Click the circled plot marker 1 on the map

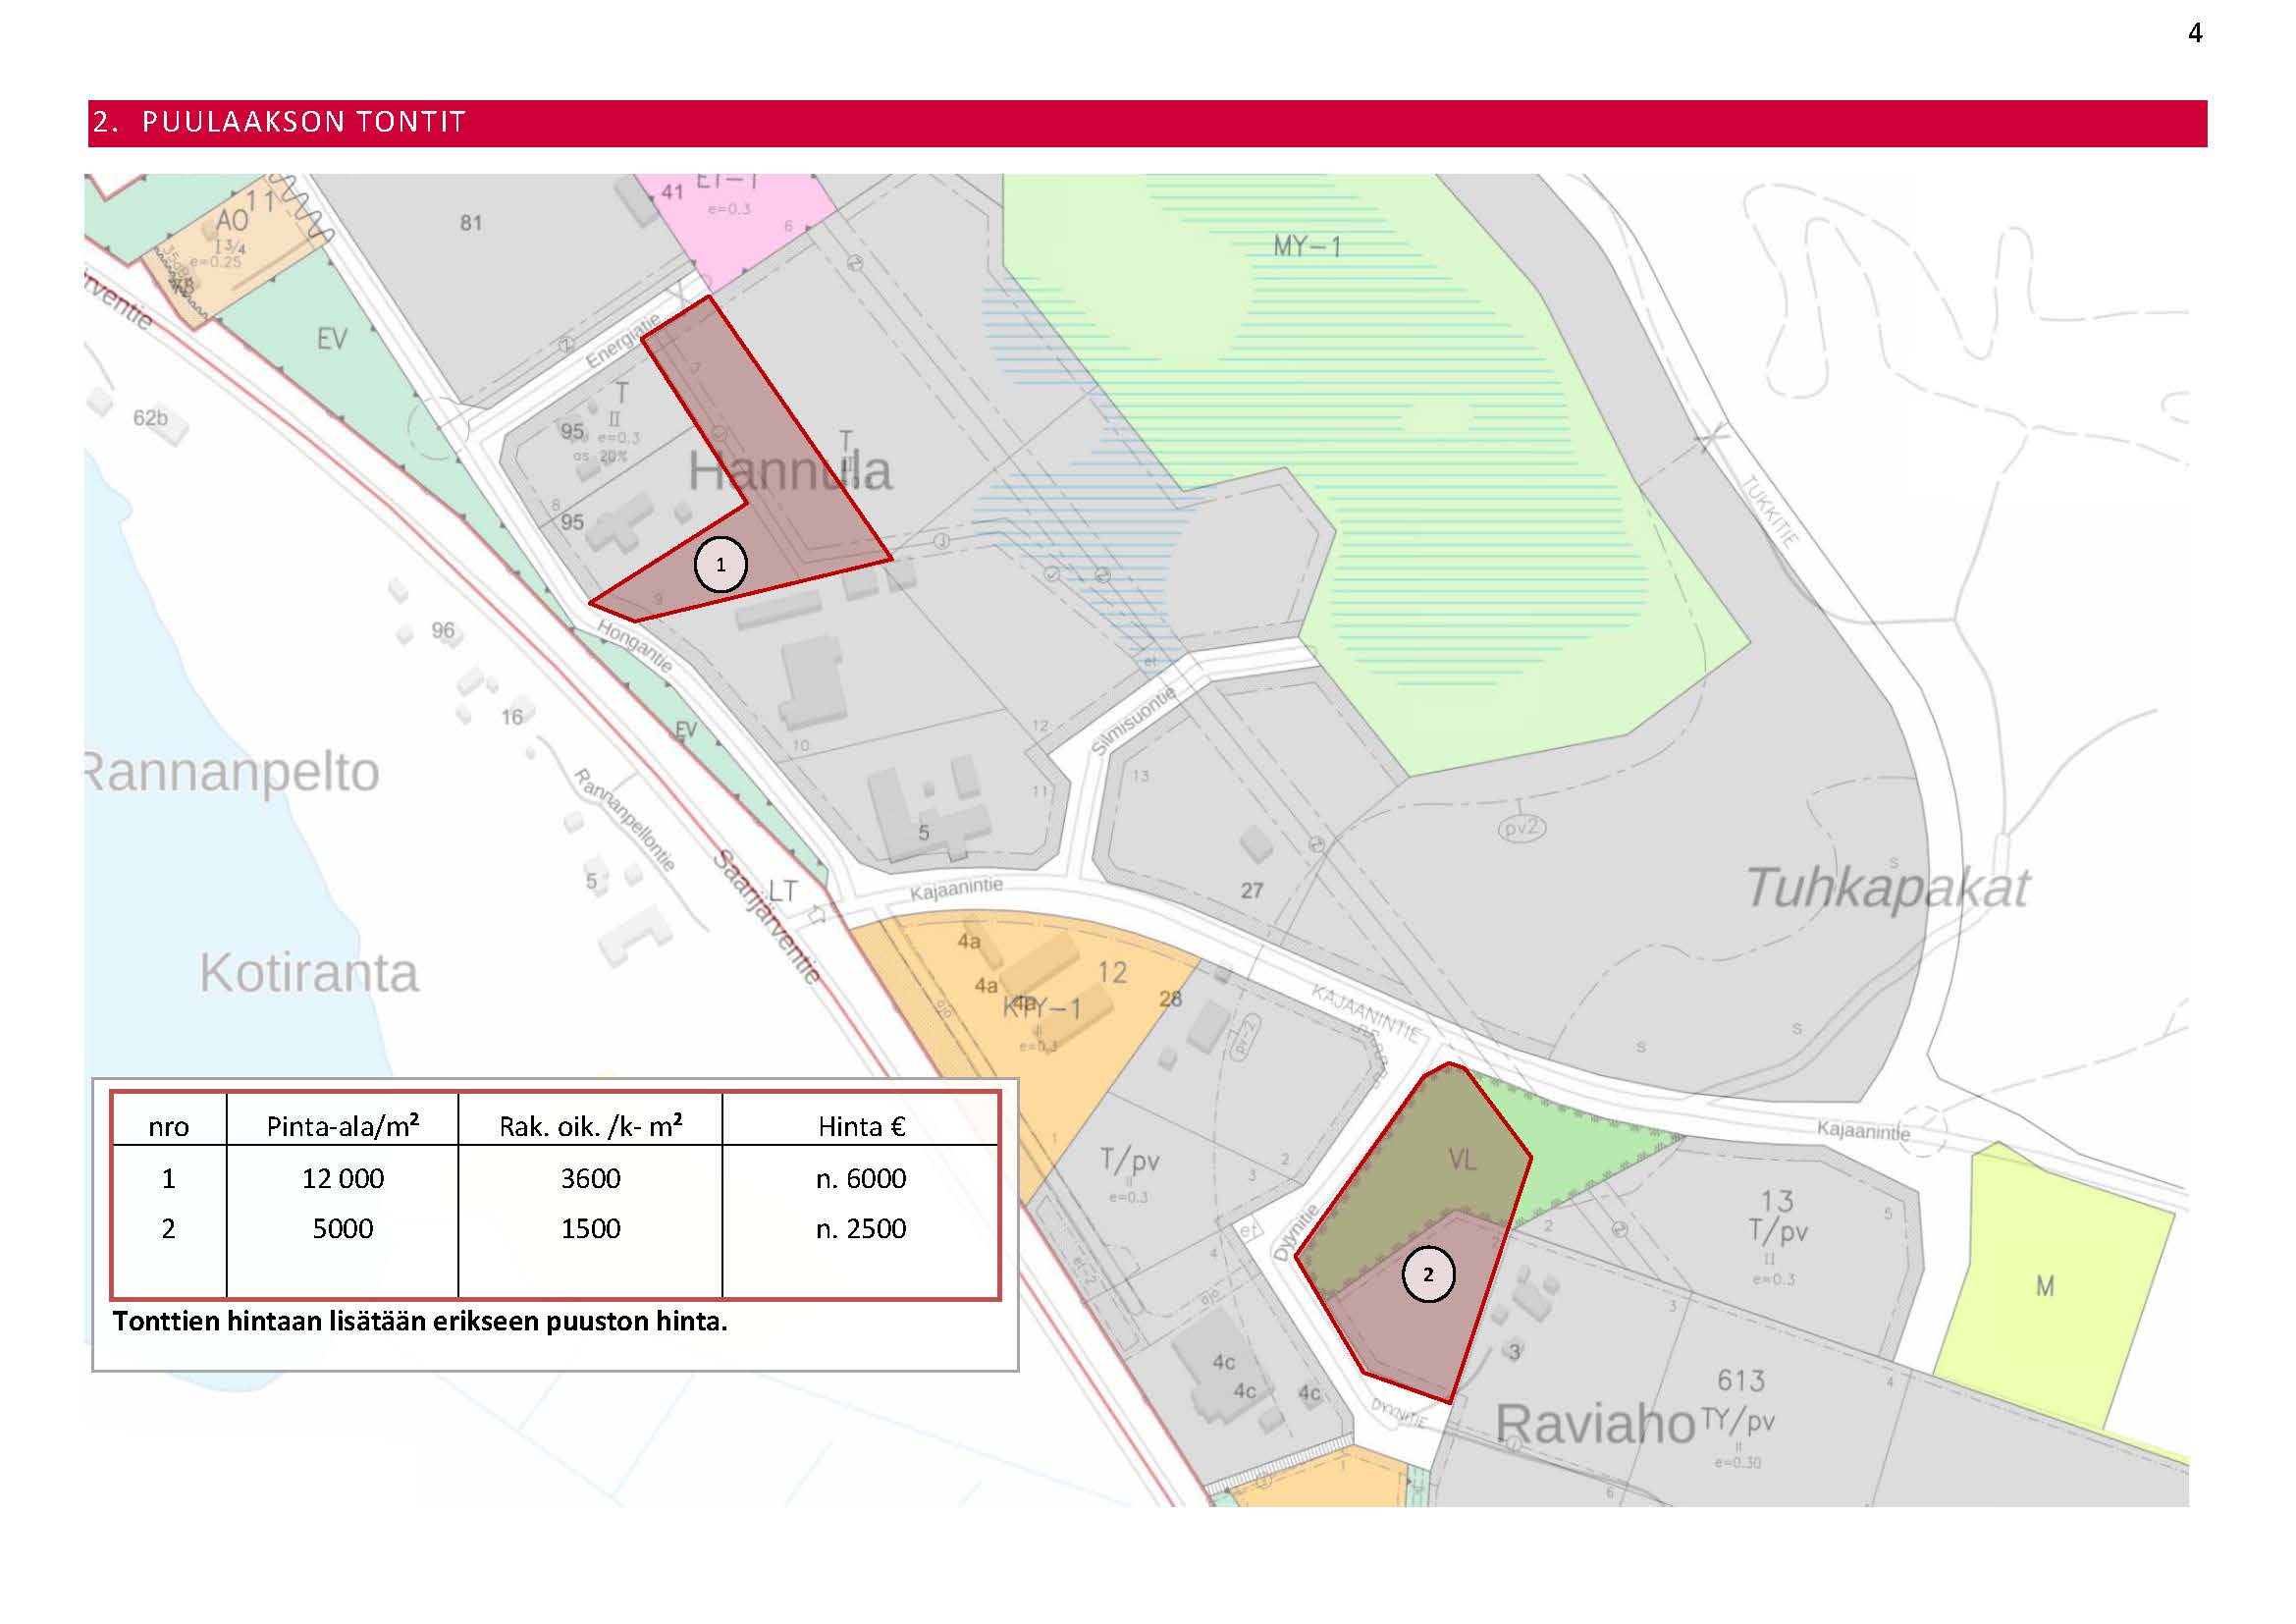pyautogui.click(x=720, y=564)
